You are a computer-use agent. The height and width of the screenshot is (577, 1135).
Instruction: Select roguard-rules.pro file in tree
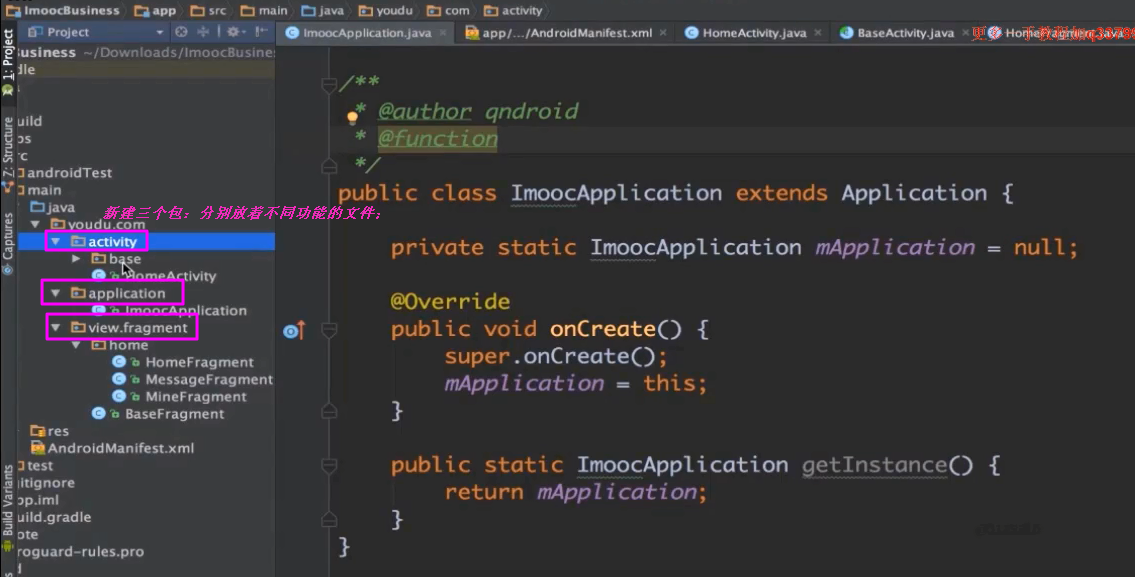(80, 552)
